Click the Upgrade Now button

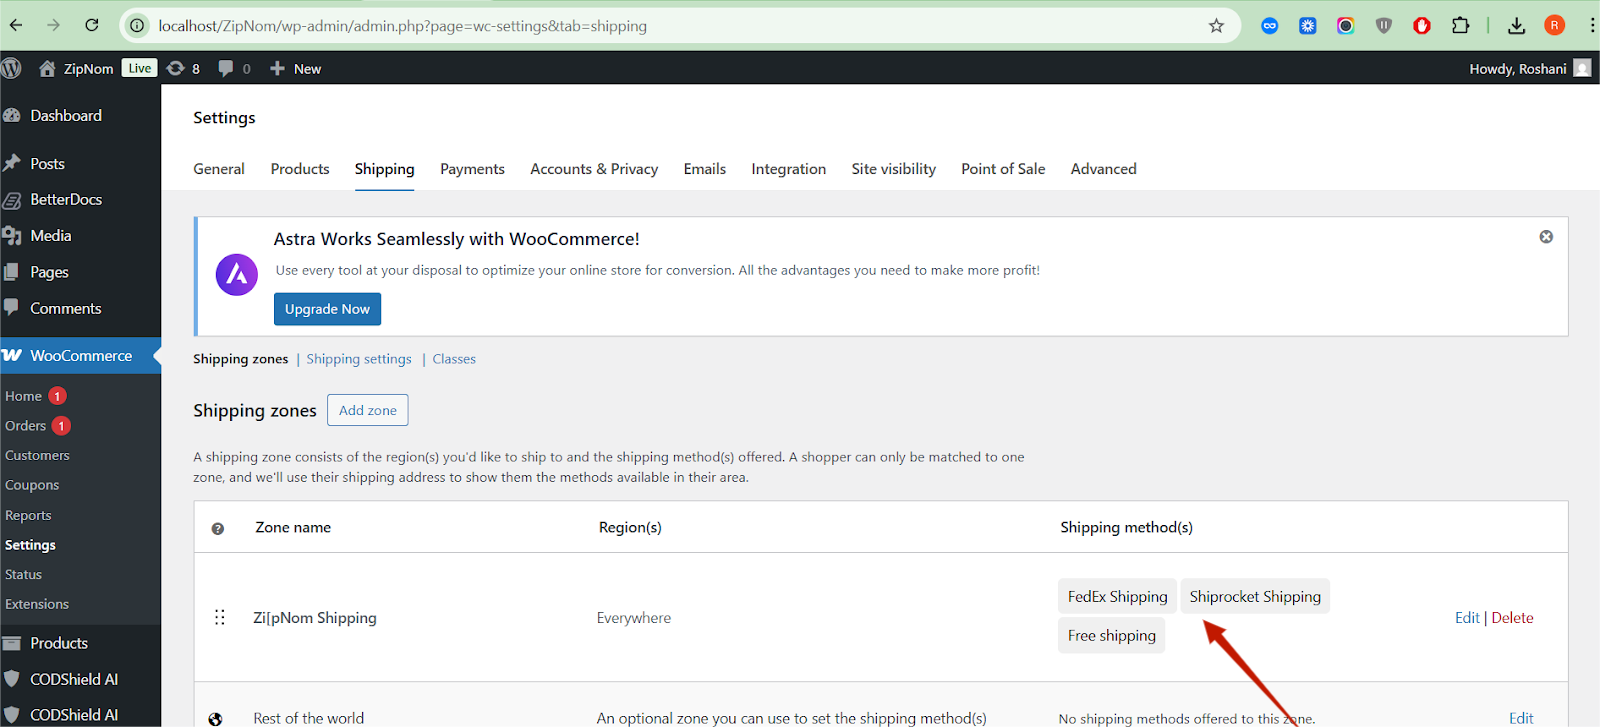[x=327, y=309]
